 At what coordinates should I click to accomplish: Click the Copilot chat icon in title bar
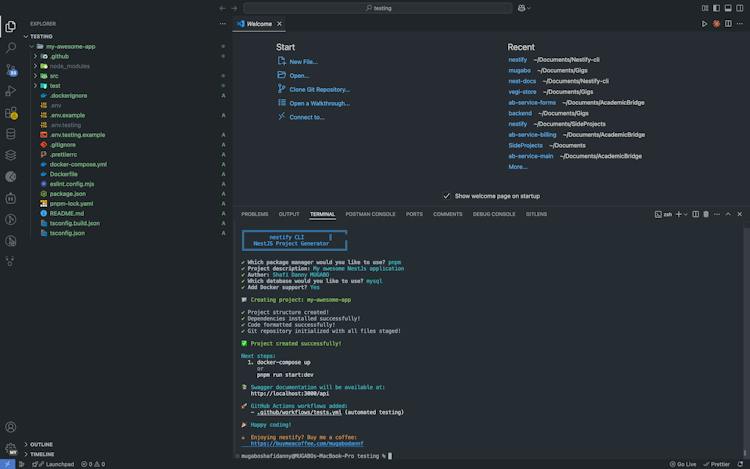[x=521, y=8]
